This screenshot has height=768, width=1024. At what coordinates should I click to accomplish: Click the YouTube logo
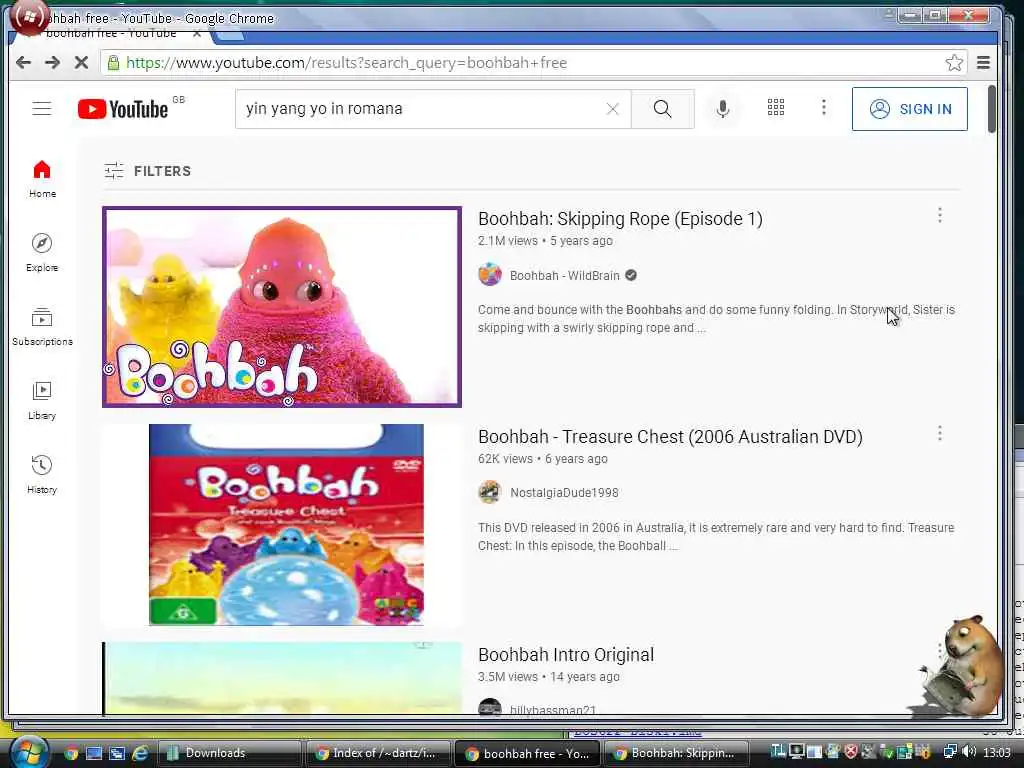click(123, 108)
